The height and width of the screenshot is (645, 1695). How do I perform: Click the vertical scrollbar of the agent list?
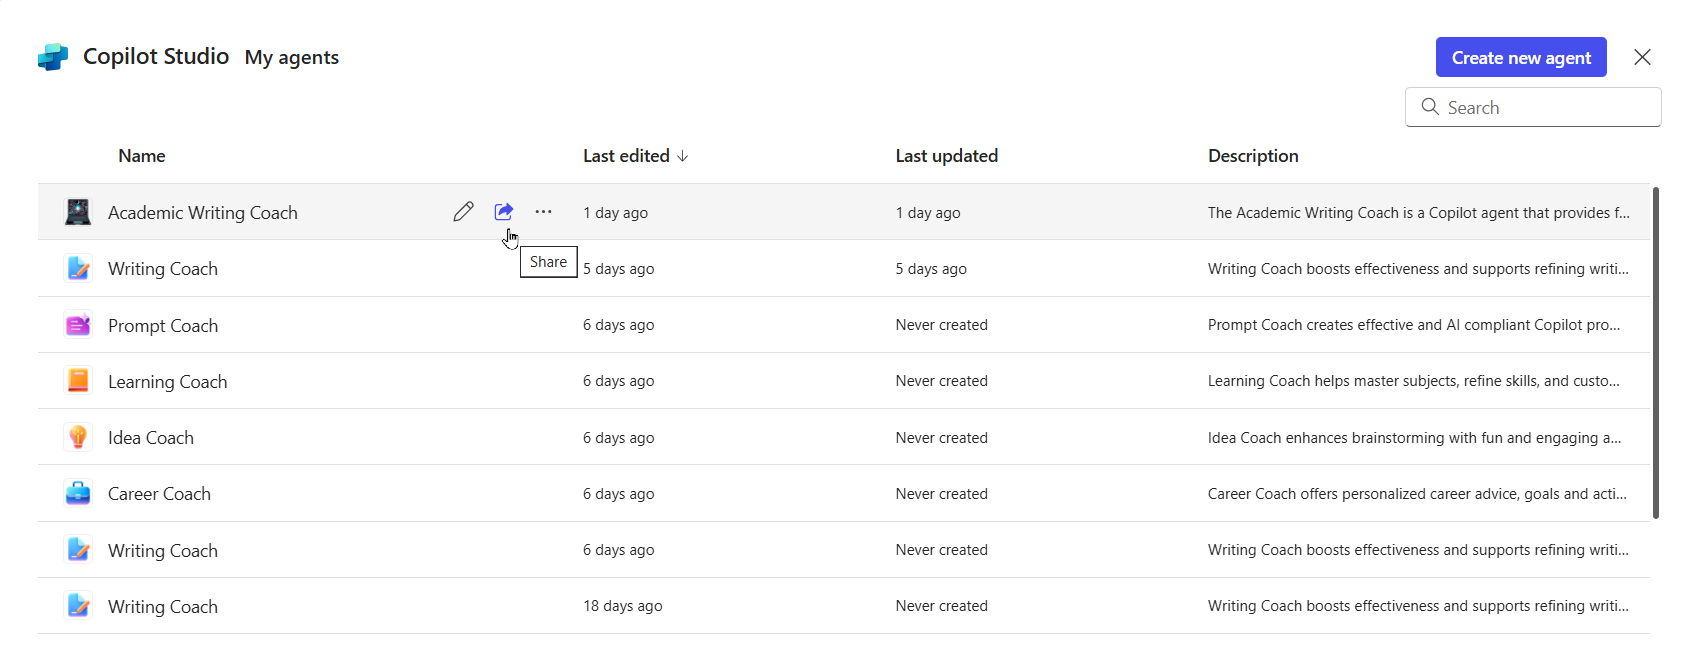pos(1655,352)
